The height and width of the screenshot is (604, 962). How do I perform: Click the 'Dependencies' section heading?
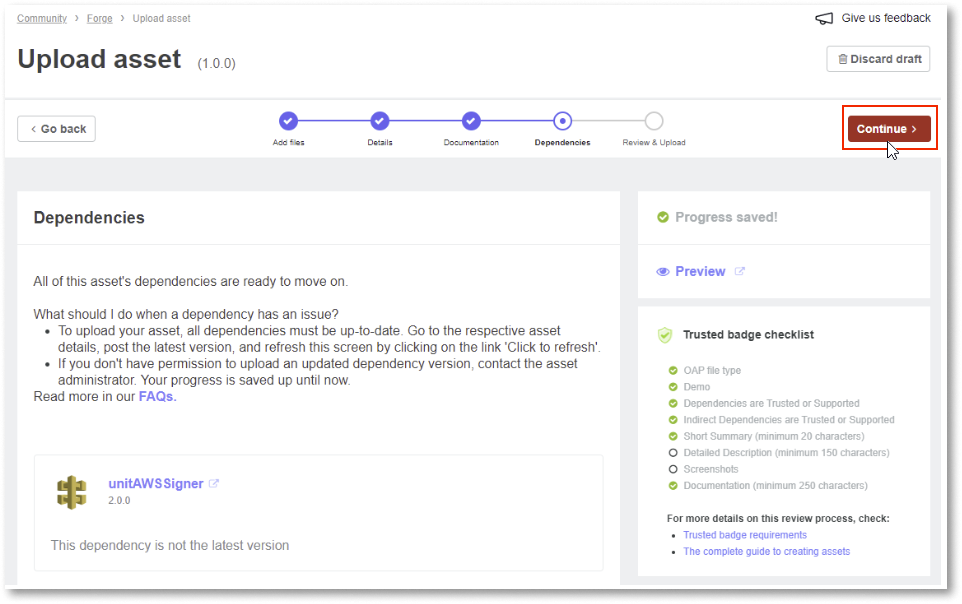pos(89,218)
